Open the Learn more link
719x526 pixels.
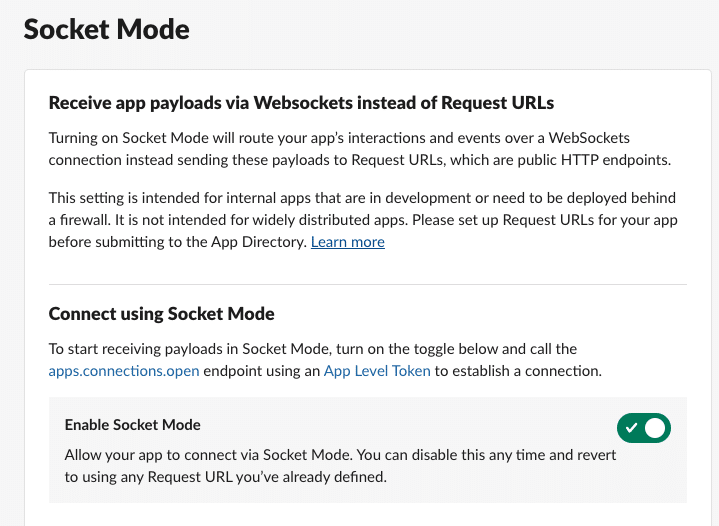click(x=348, y=242)
